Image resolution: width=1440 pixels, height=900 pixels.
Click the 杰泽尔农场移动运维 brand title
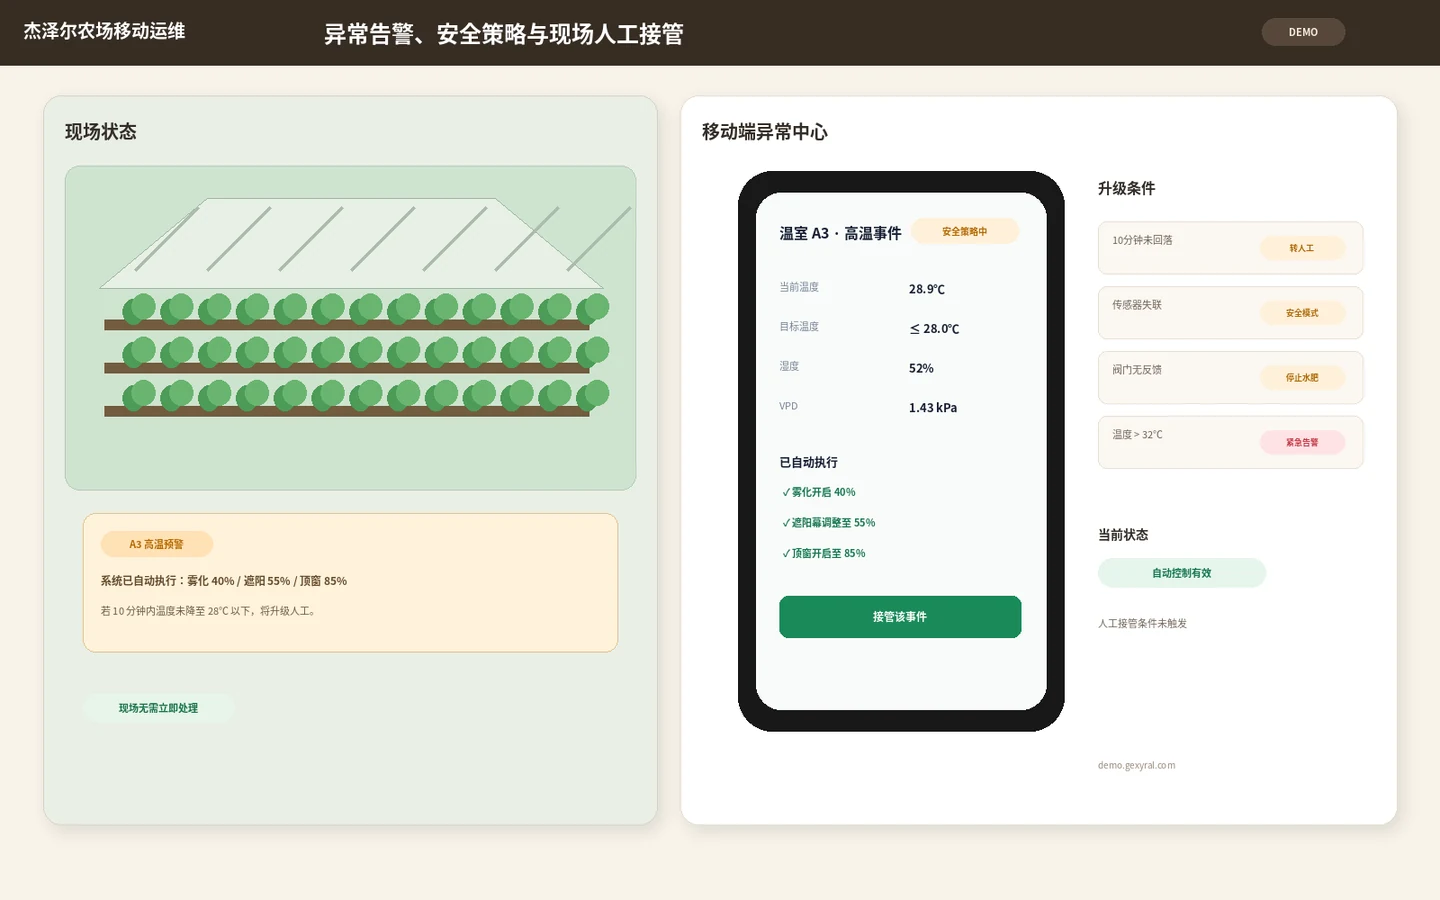point(104,32)
